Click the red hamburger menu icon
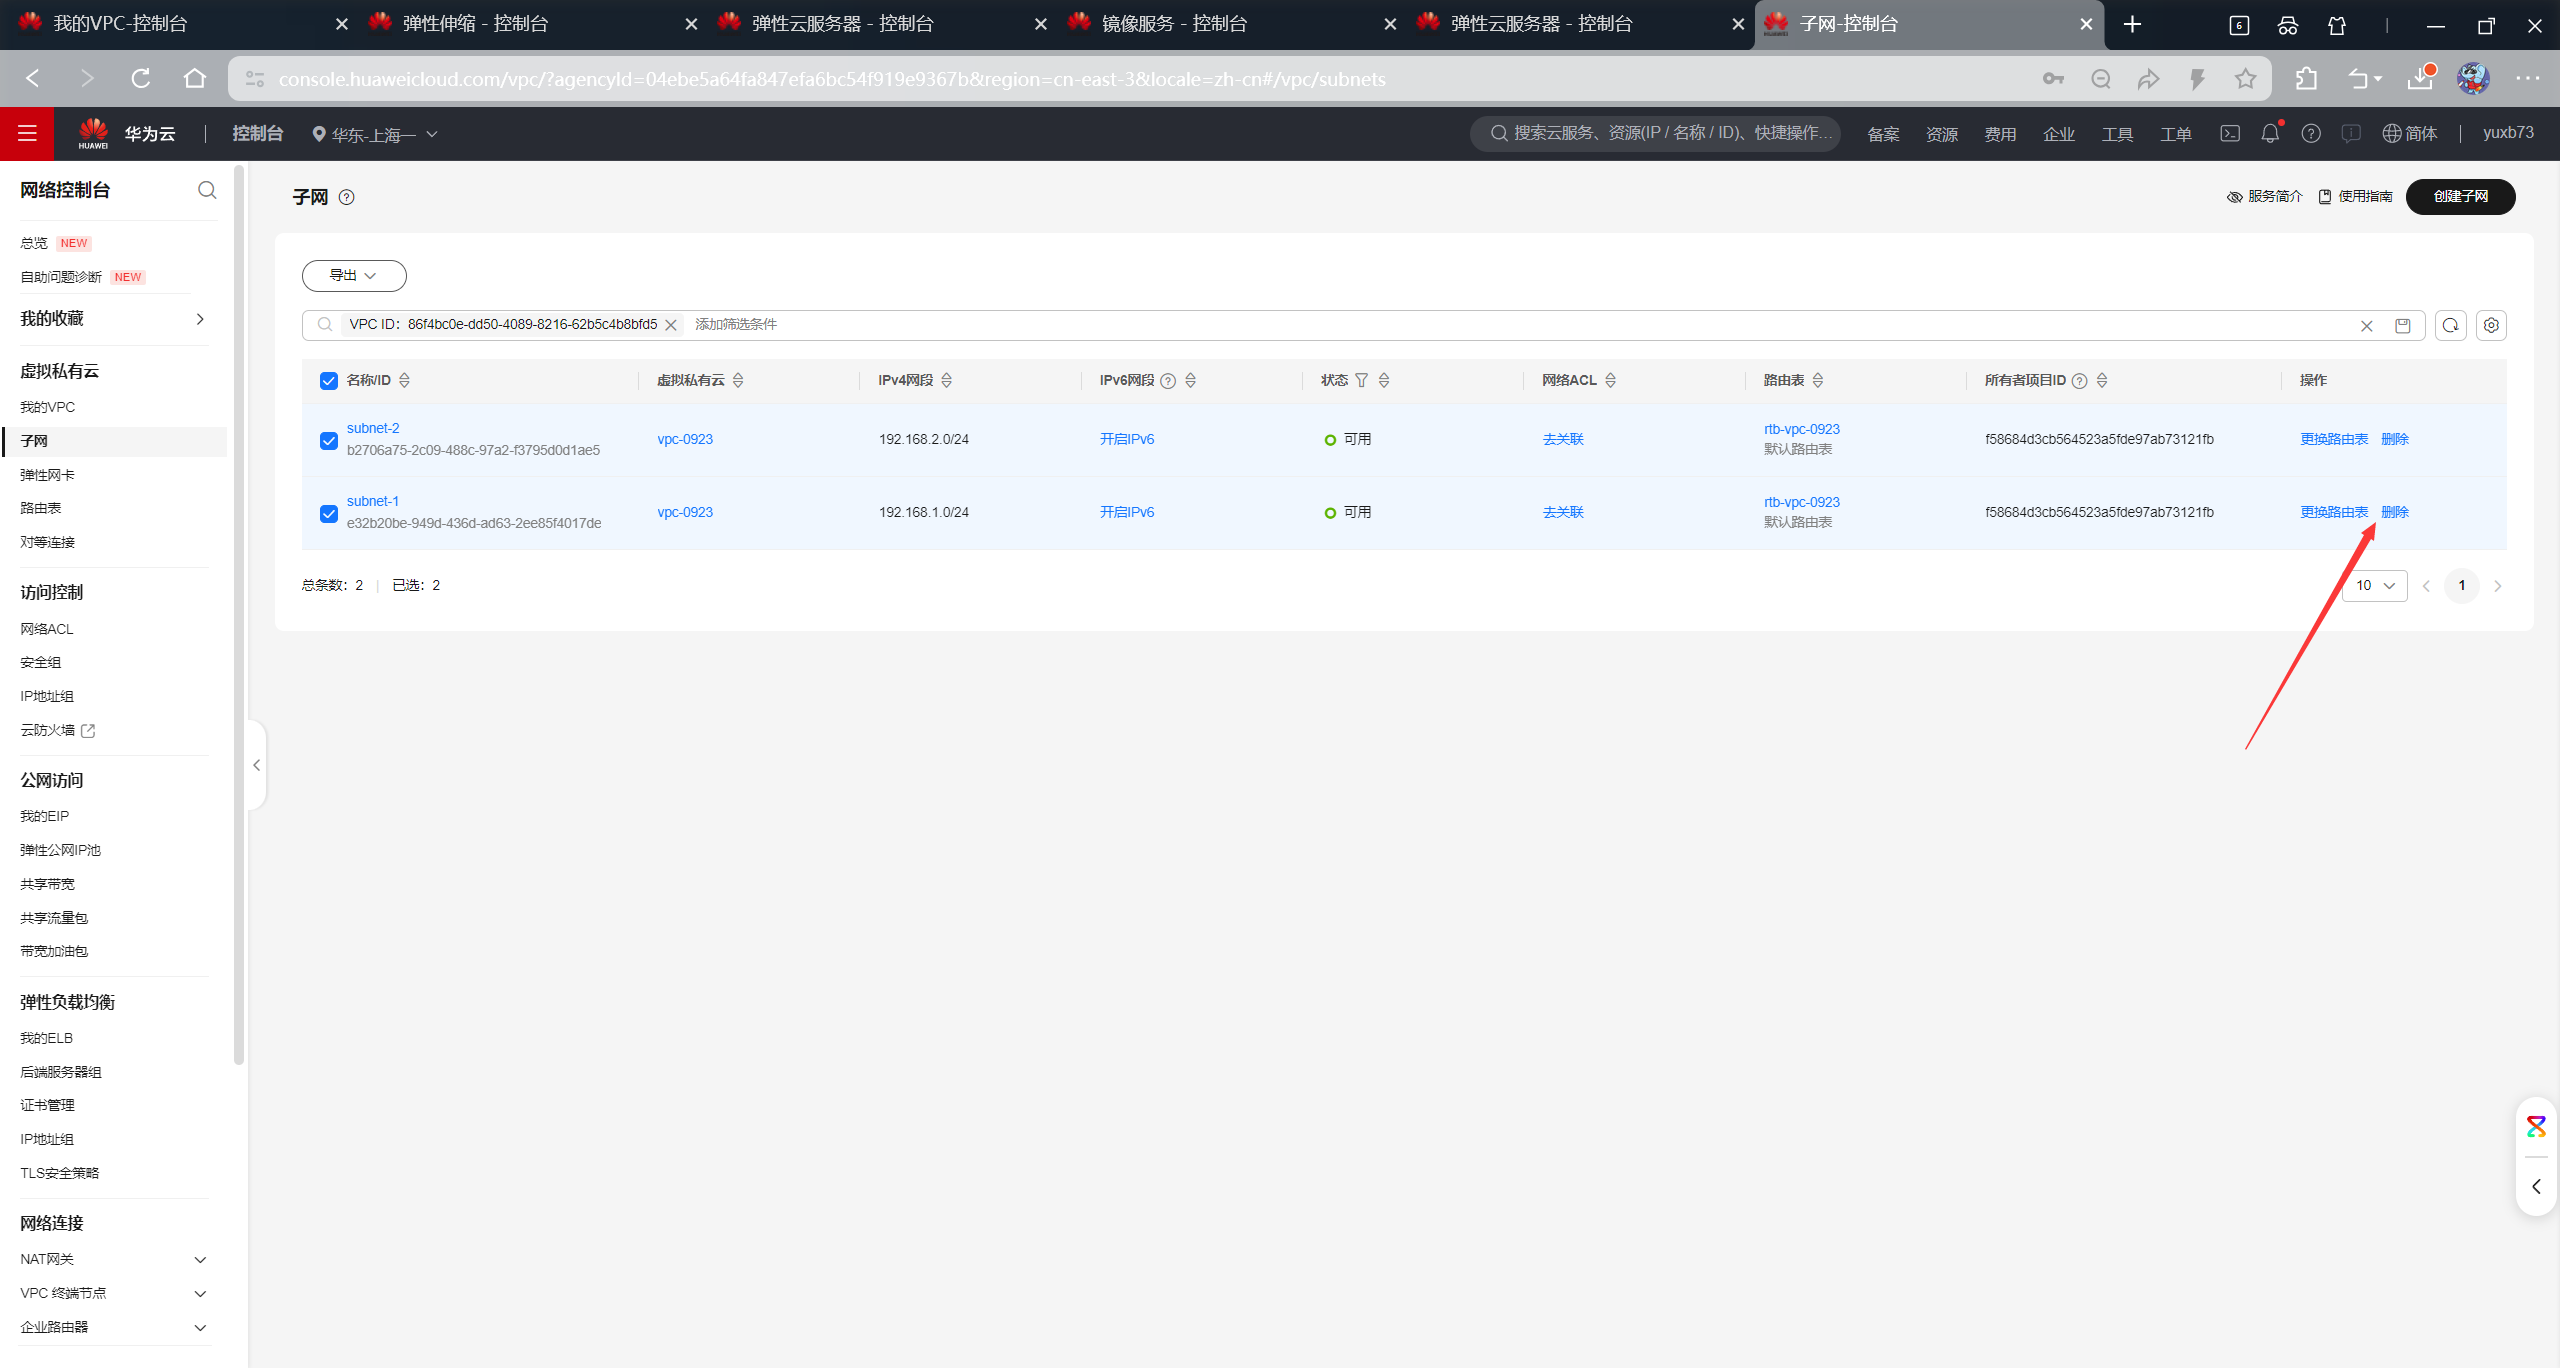 27,133
